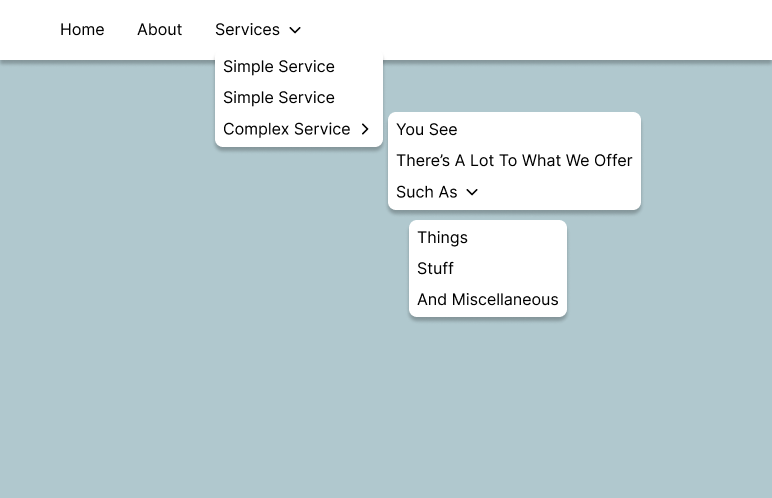
Task: Click the down chevron beside Such As
Action: pyautogui.click(x=472, y=192)
